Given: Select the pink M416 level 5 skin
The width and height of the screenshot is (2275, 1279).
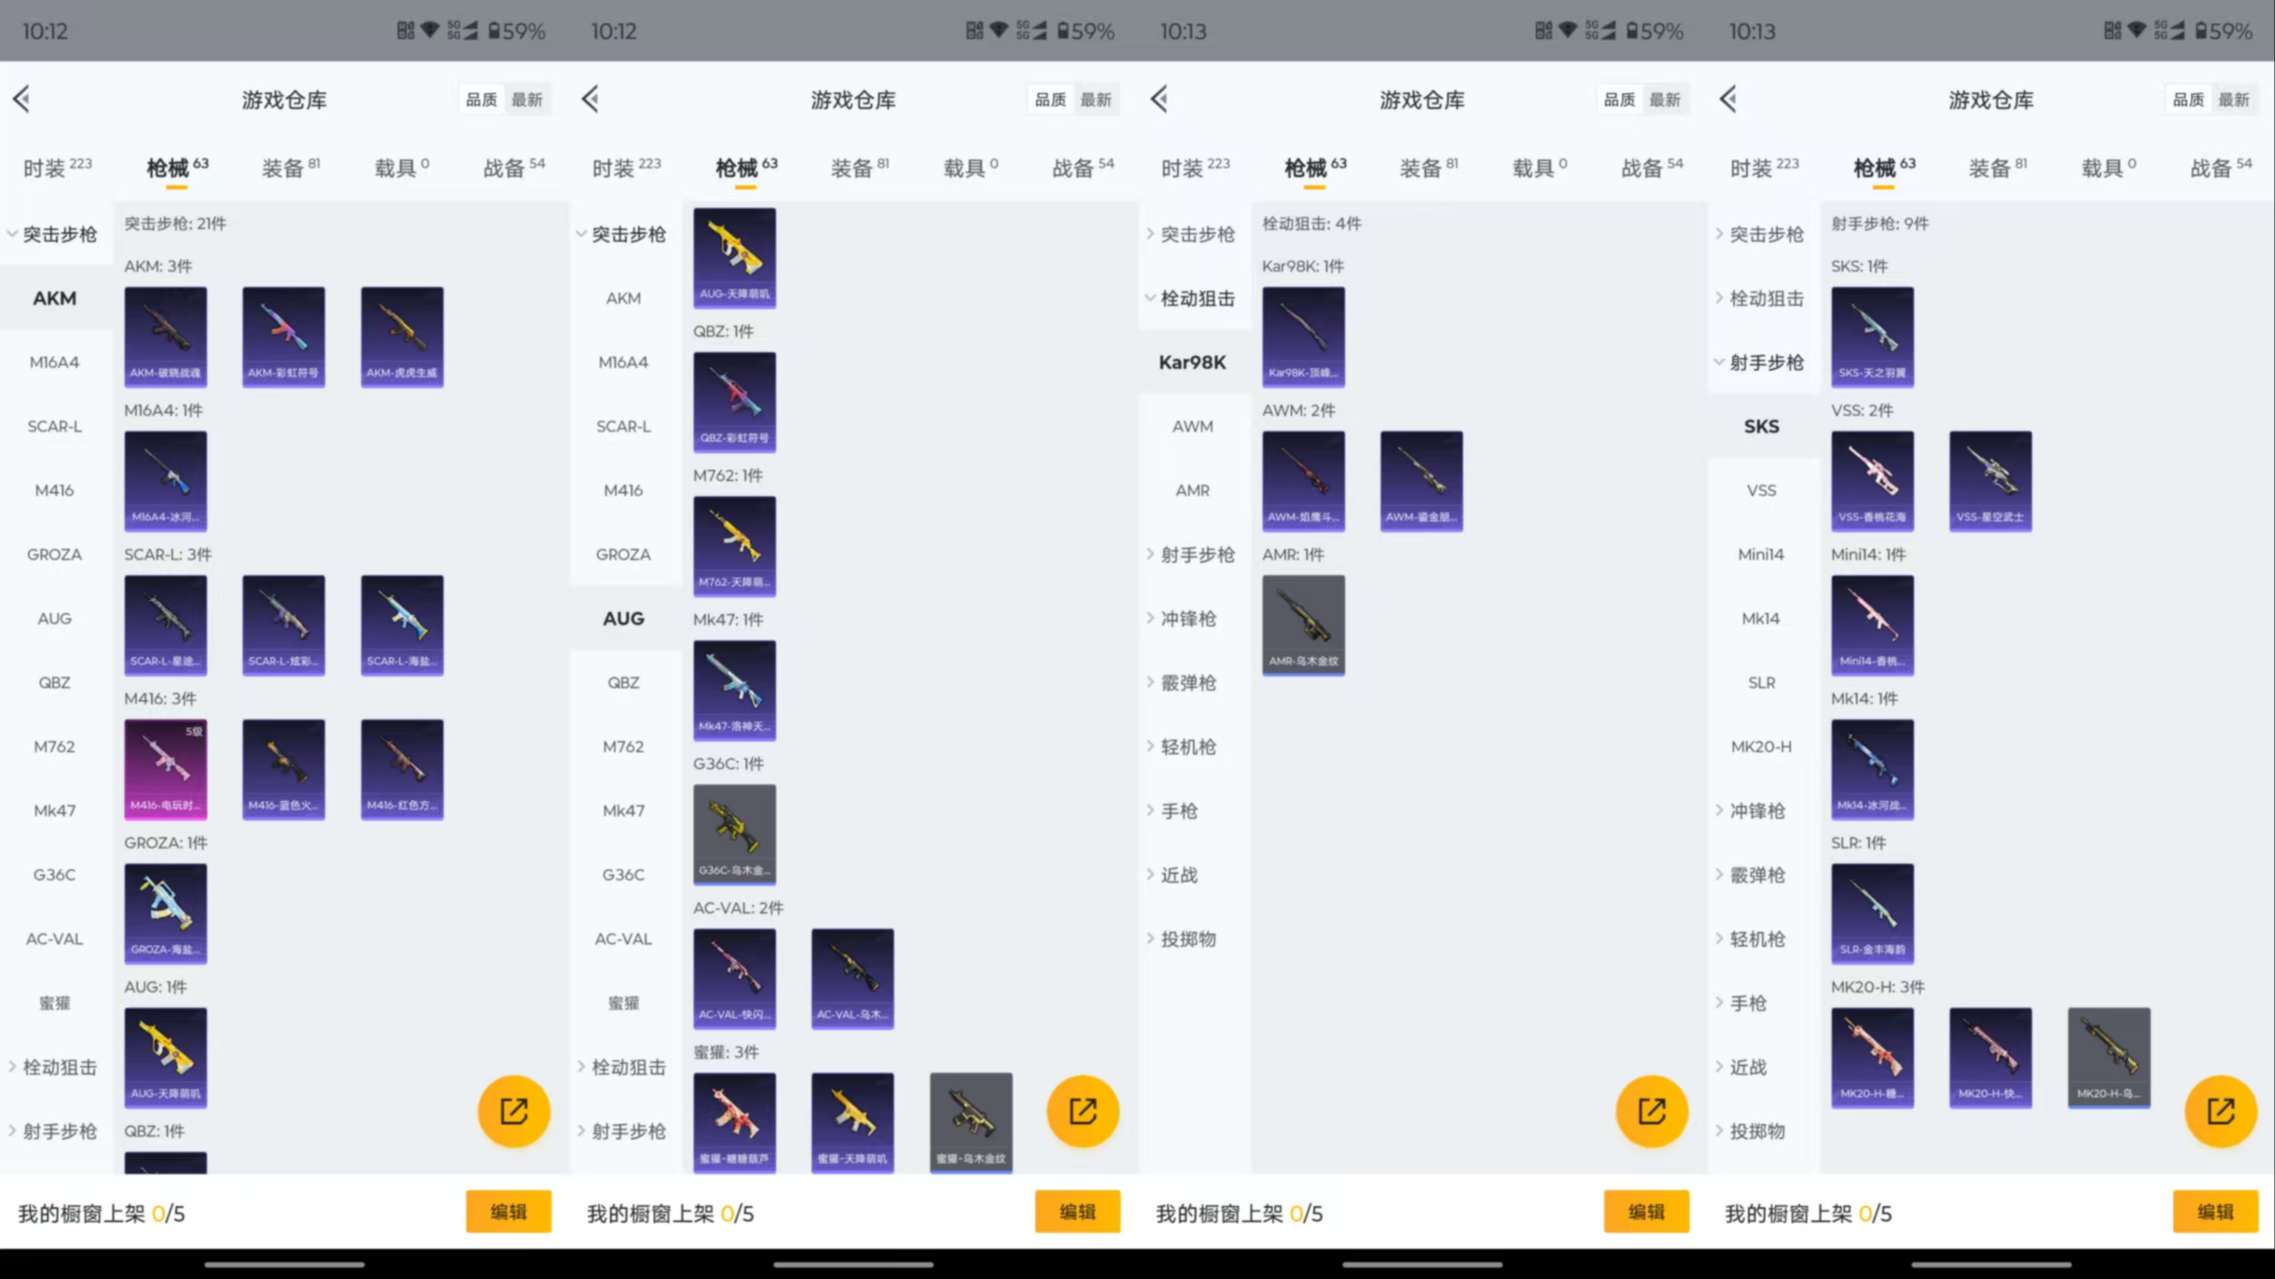Looking at the screenshot, I should click(166, 769).
